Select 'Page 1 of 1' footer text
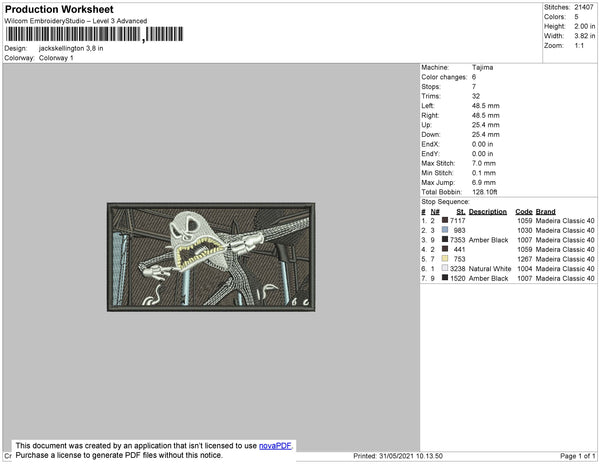The image size is (600, 464). pos(578,456)
